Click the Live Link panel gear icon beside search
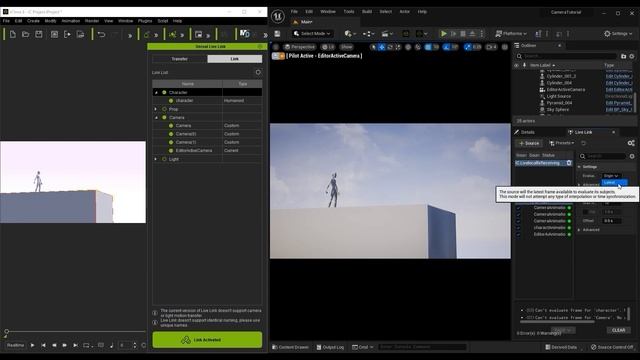Screen dimensions: 640x360 [x=632, y=156]
